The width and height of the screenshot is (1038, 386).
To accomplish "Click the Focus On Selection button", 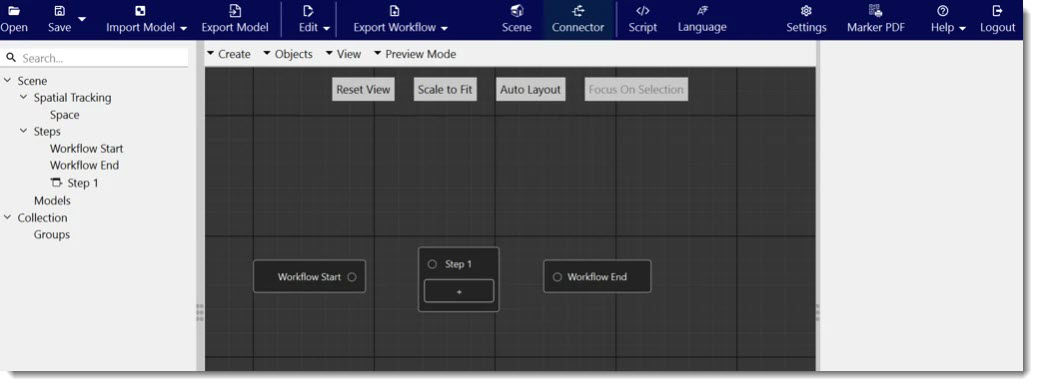I will (x=636, y=89).
